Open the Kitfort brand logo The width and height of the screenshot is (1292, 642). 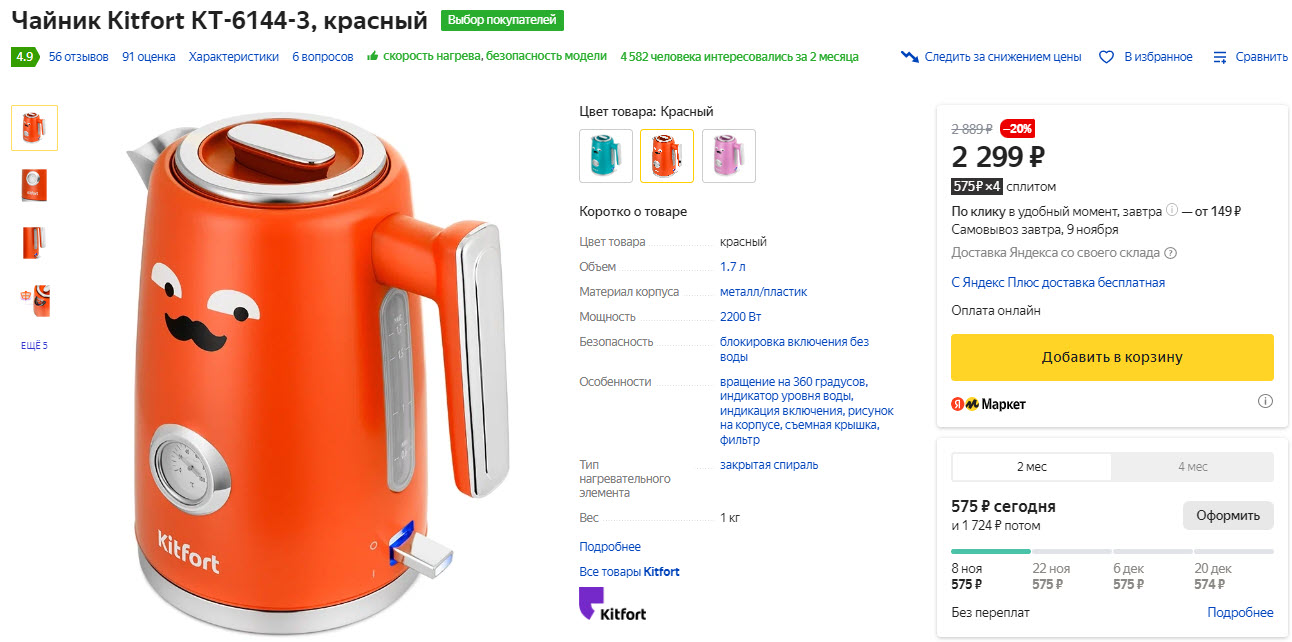tap(612, 604)
